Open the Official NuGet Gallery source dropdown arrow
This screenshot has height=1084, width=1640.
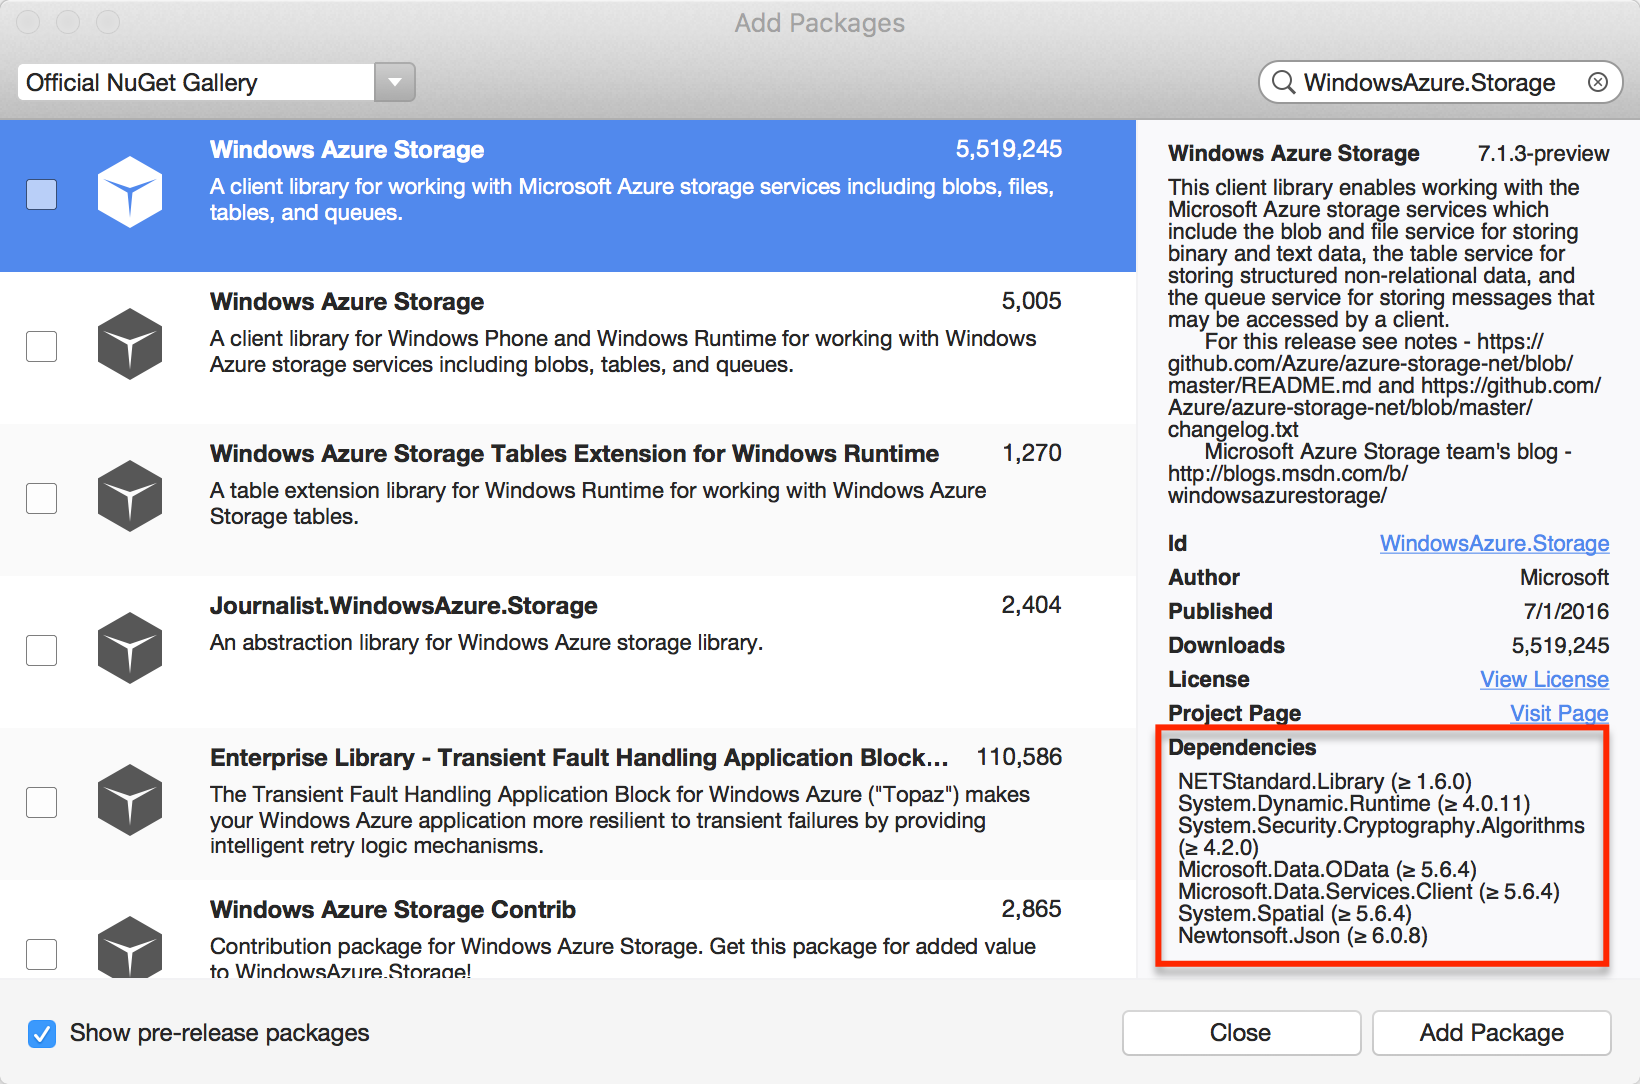[395, 82]
